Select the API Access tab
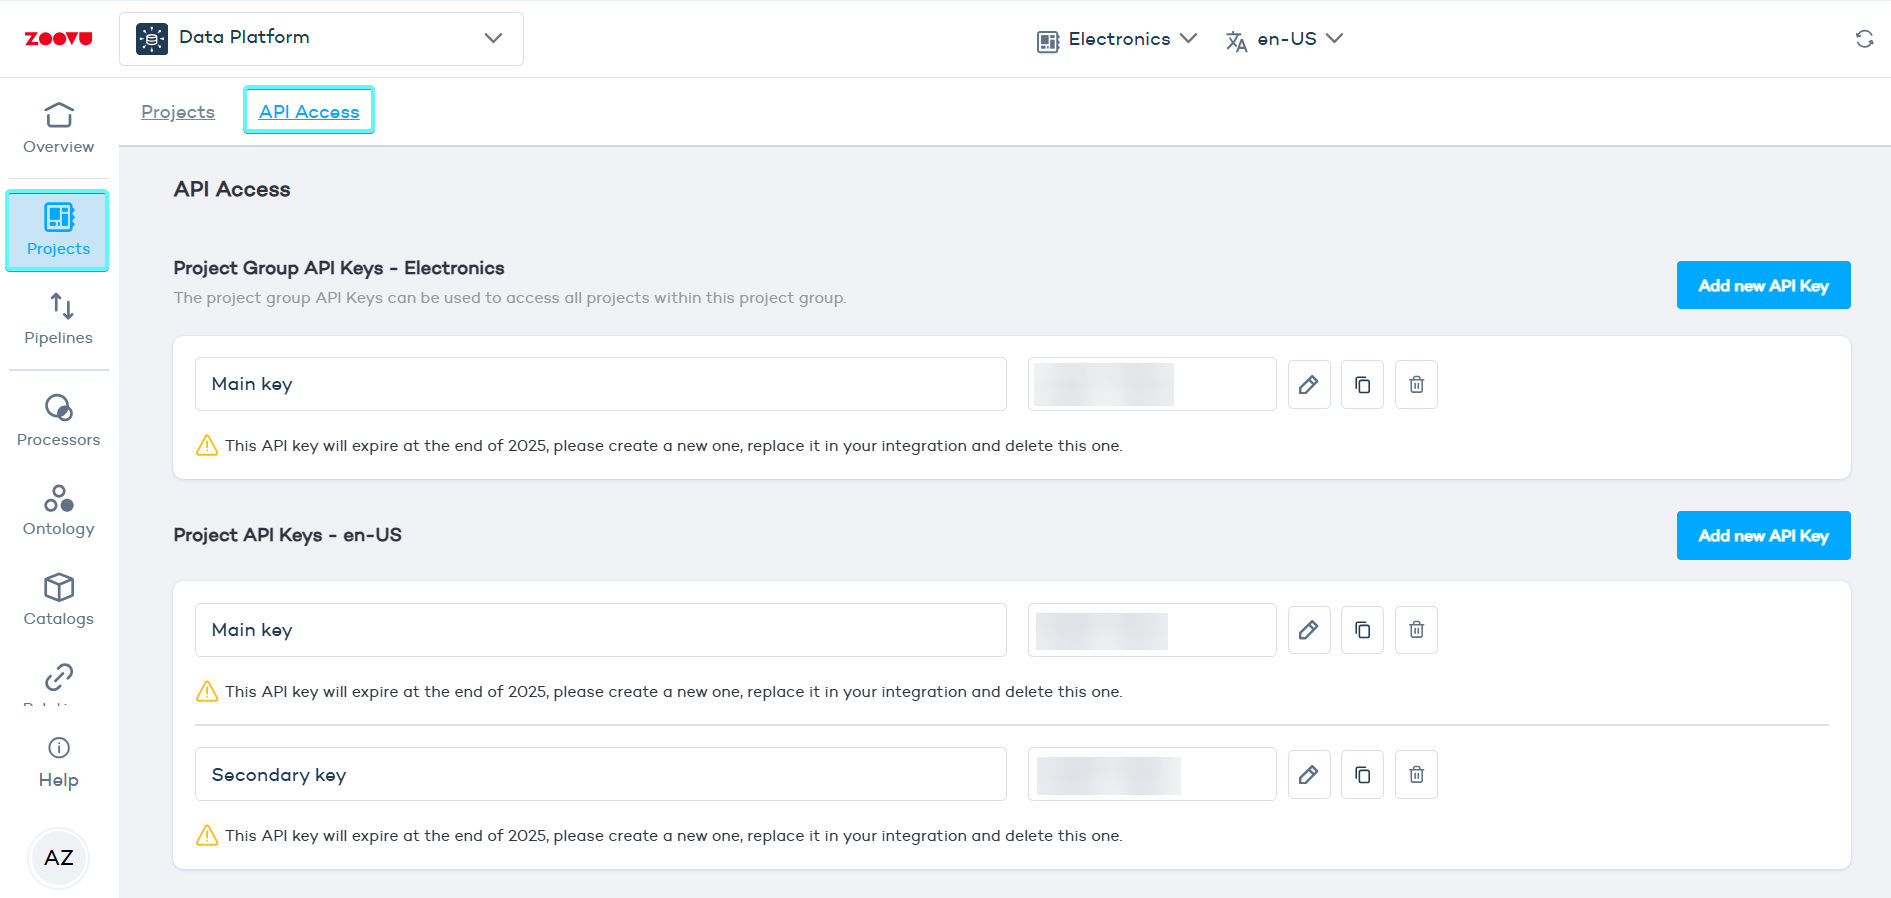 pyautogui.click(x=309, y=112)
